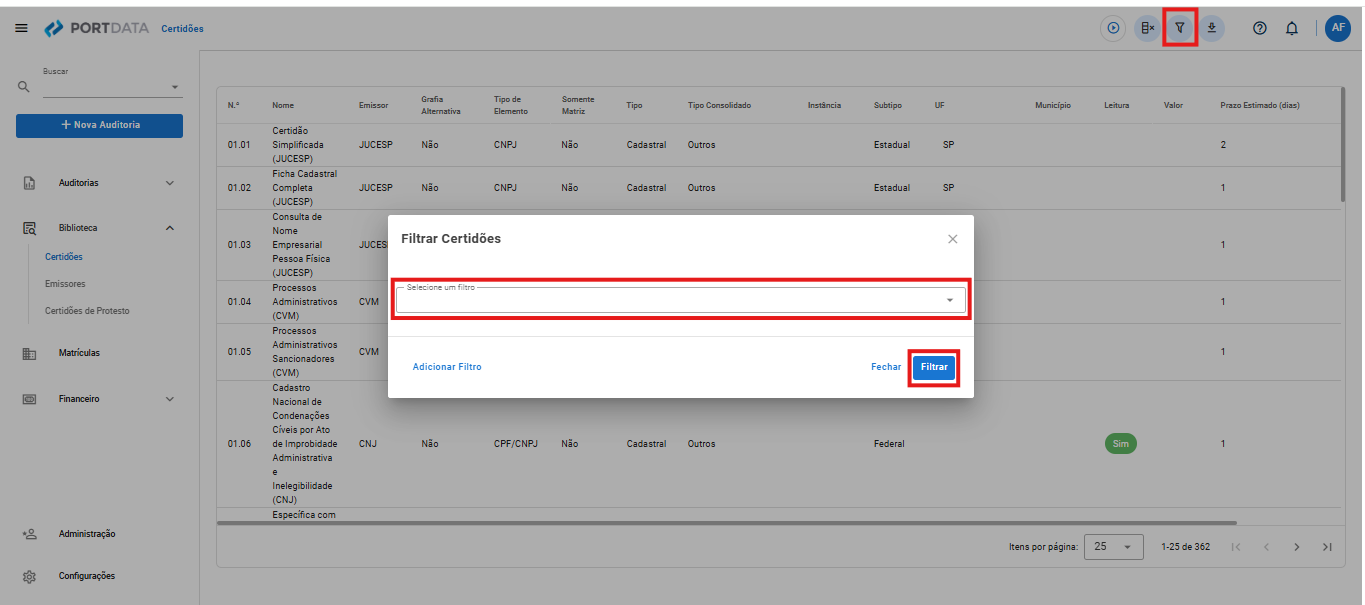
Task: Open Certidões de Protesto in sidebar
Action: pos(87,311)
